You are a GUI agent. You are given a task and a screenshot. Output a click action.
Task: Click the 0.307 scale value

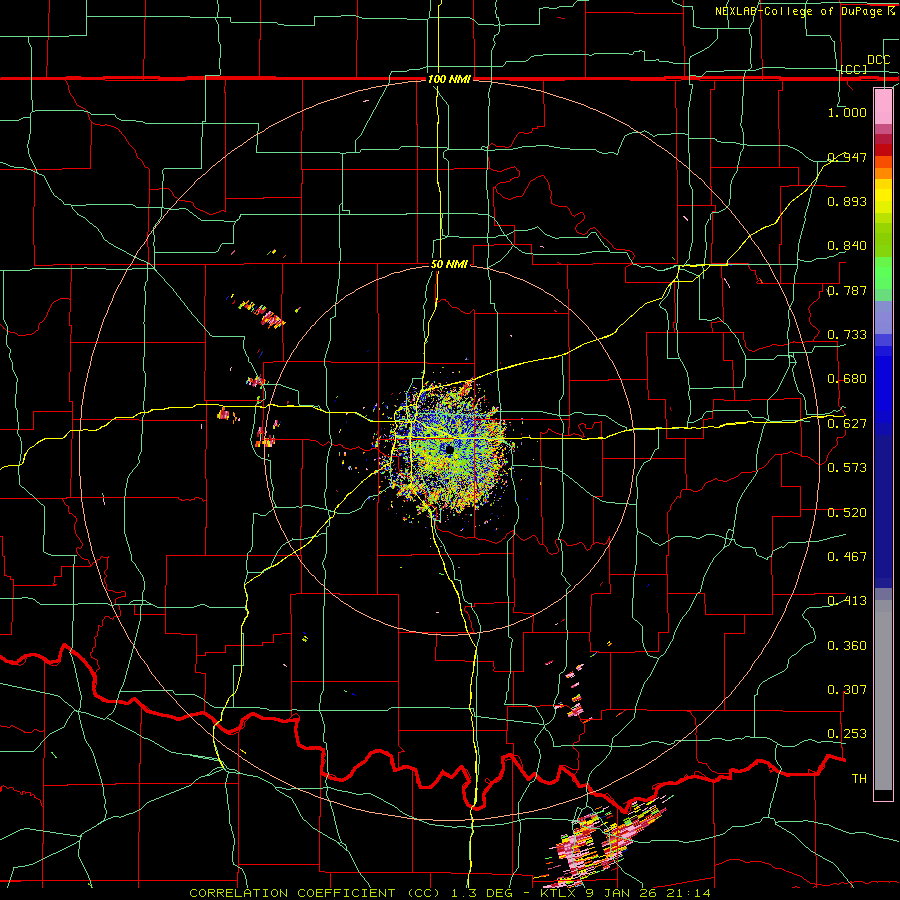[847, 690]
